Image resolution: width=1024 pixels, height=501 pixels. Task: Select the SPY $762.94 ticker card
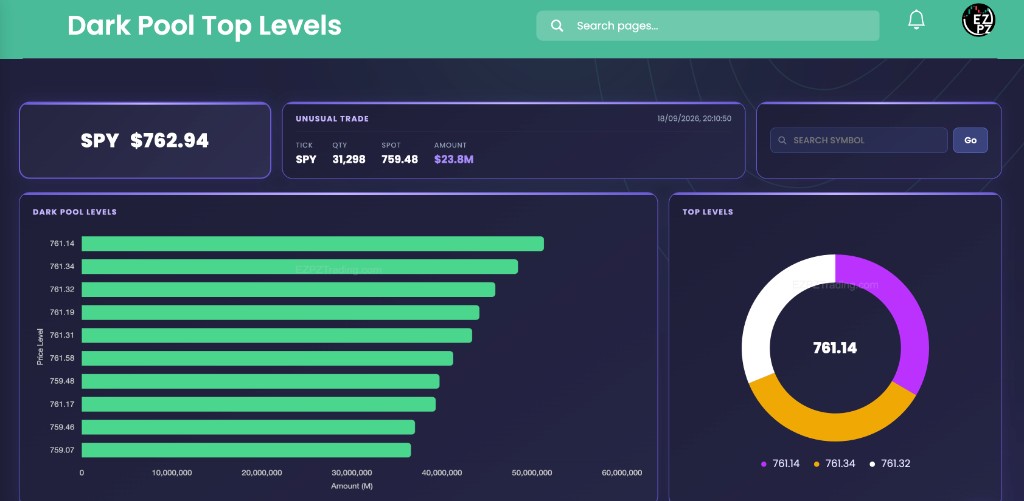pos(144,140)
